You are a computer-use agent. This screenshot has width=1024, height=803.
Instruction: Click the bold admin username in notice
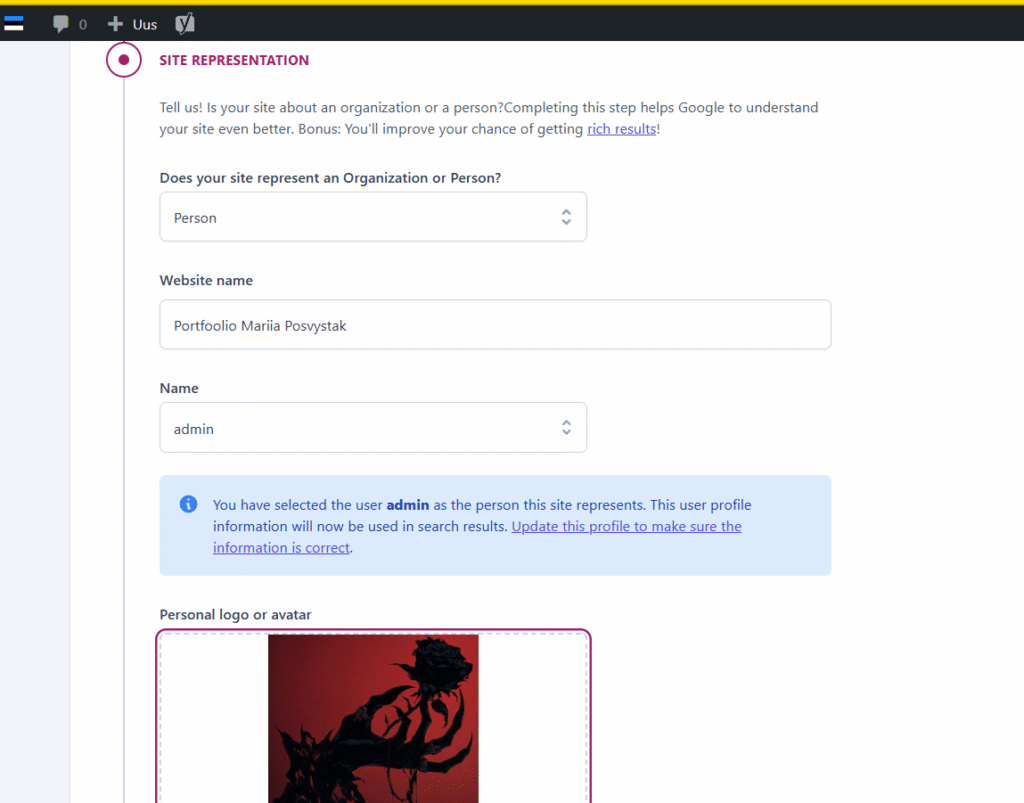[x=408, y=505]
